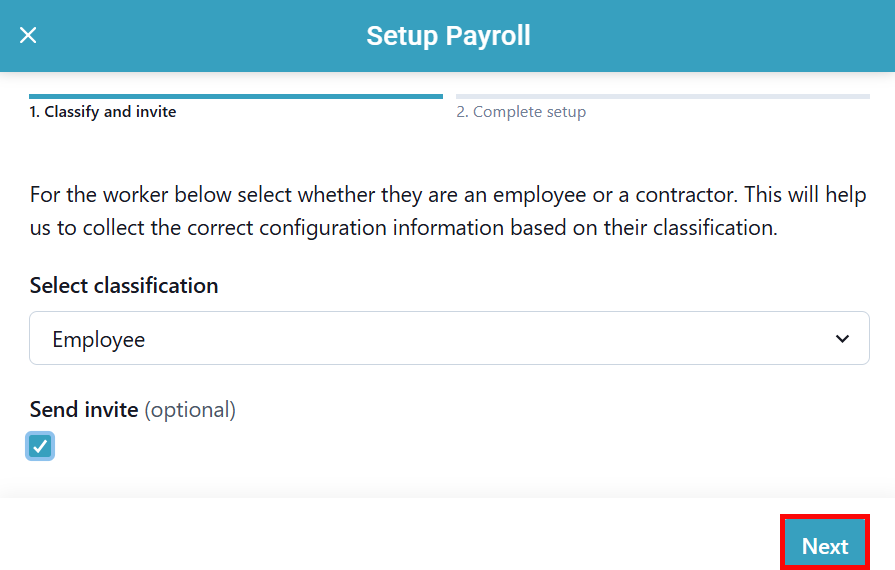Select the Employee value in the dropdown
Viewport: 895px width, 570px height.
[x=99, y=340]
